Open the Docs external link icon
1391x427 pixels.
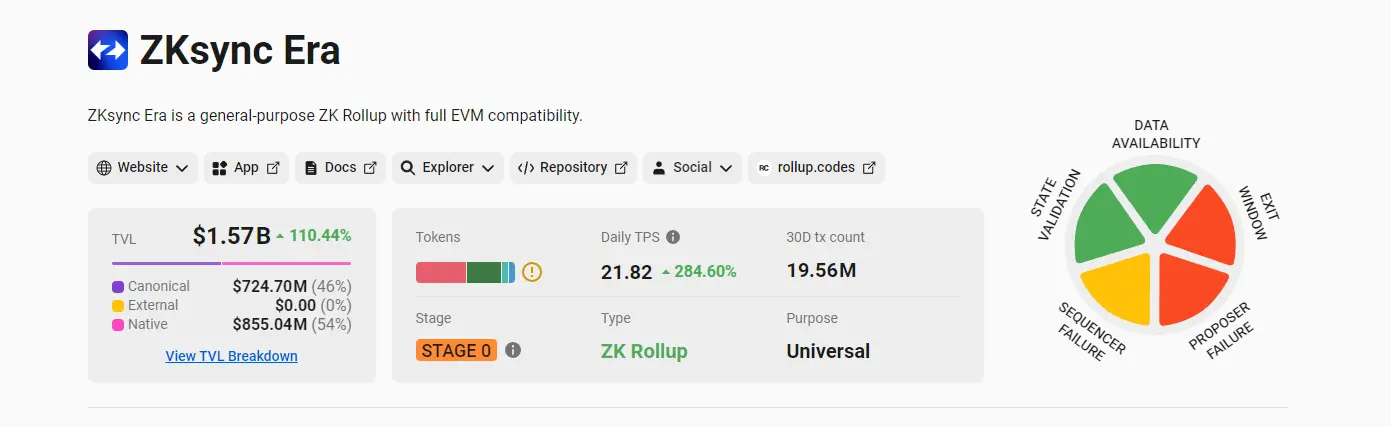click(x=370, y=168)
